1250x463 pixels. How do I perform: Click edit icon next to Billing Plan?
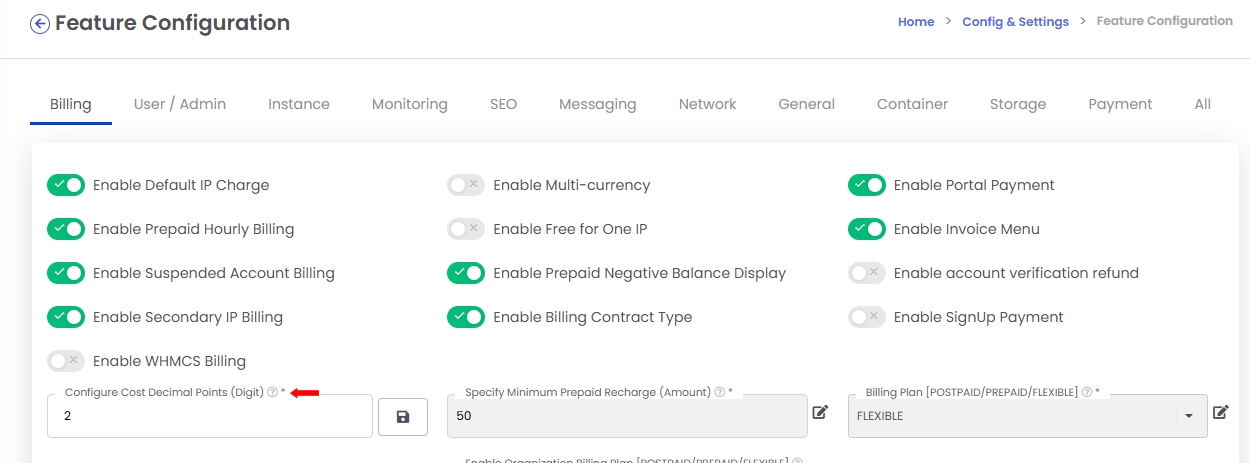point(1220,412)
